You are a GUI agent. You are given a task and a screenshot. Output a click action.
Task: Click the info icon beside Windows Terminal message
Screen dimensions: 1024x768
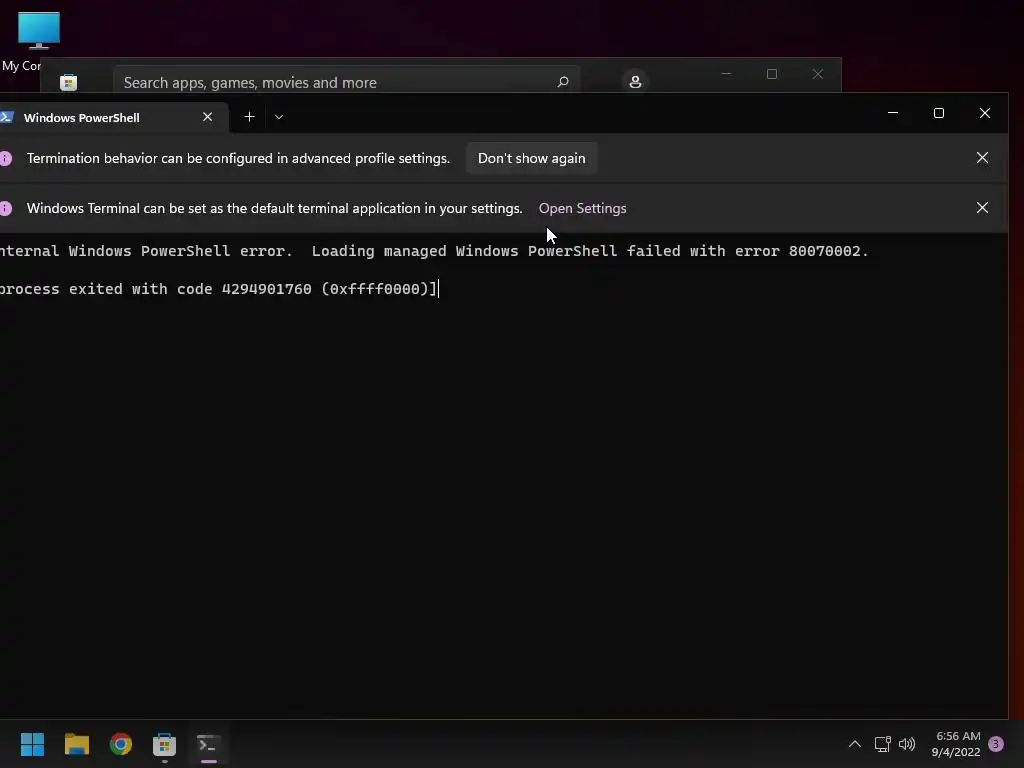(x=6, y=208)
